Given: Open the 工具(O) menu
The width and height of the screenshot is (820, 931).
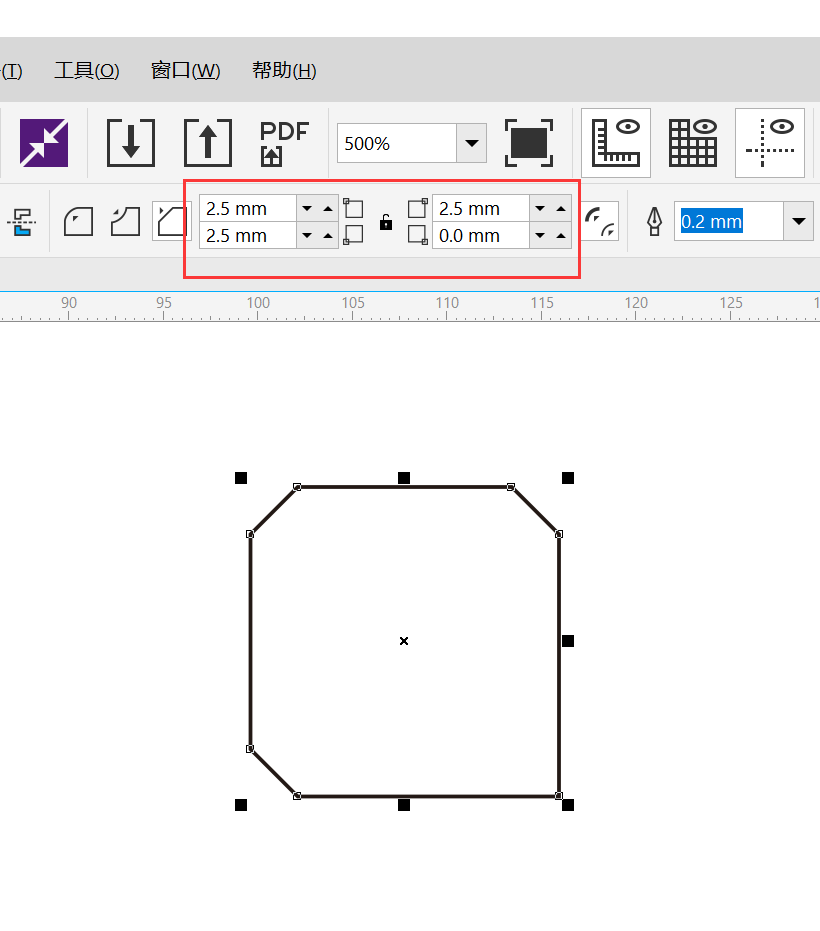Looking at the screenshot, I should (x=87, y=71).
